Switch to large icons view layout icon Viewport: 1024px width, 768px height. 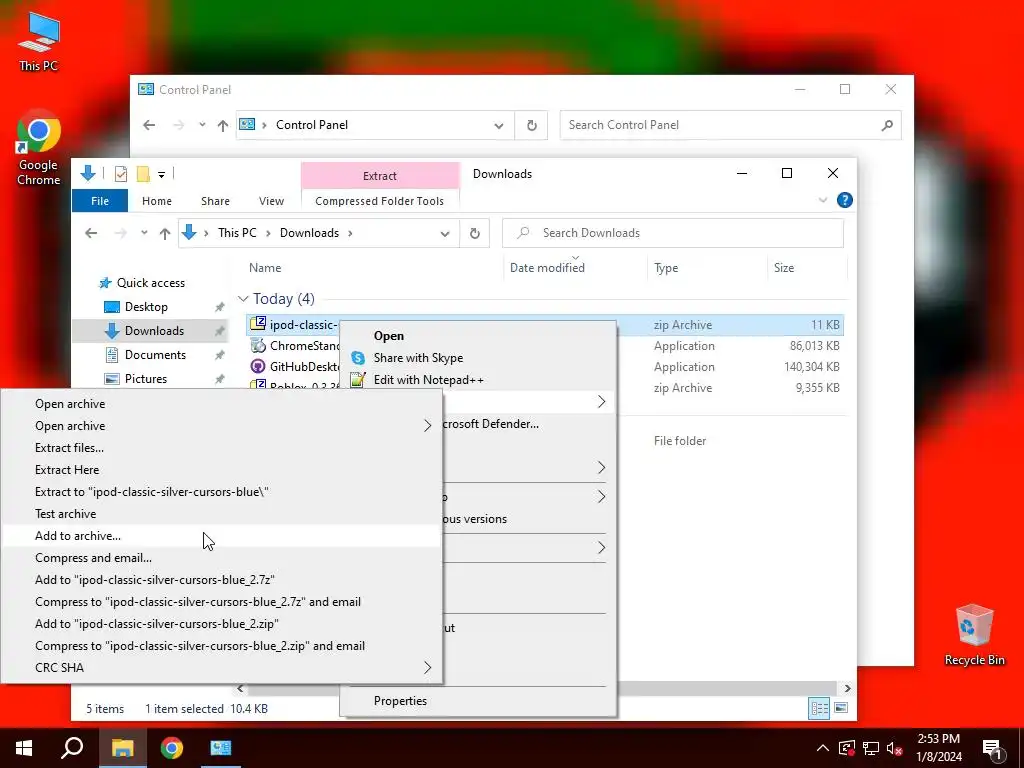point(841,708)
